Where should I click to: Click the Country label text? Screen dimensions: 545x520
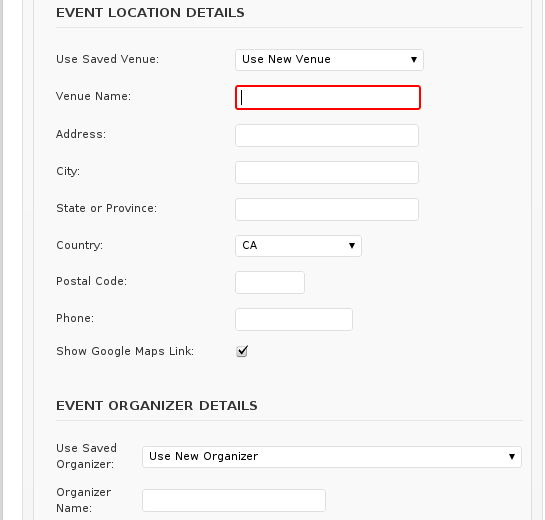[x=80, y=245]
